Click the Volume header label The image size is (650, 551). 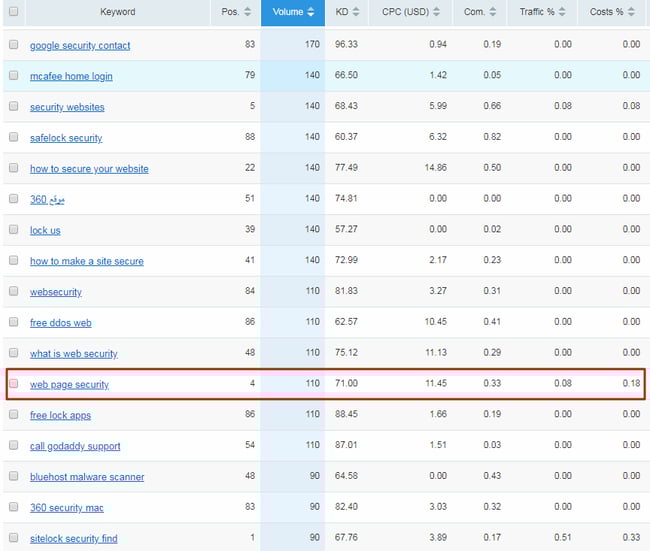288,12
